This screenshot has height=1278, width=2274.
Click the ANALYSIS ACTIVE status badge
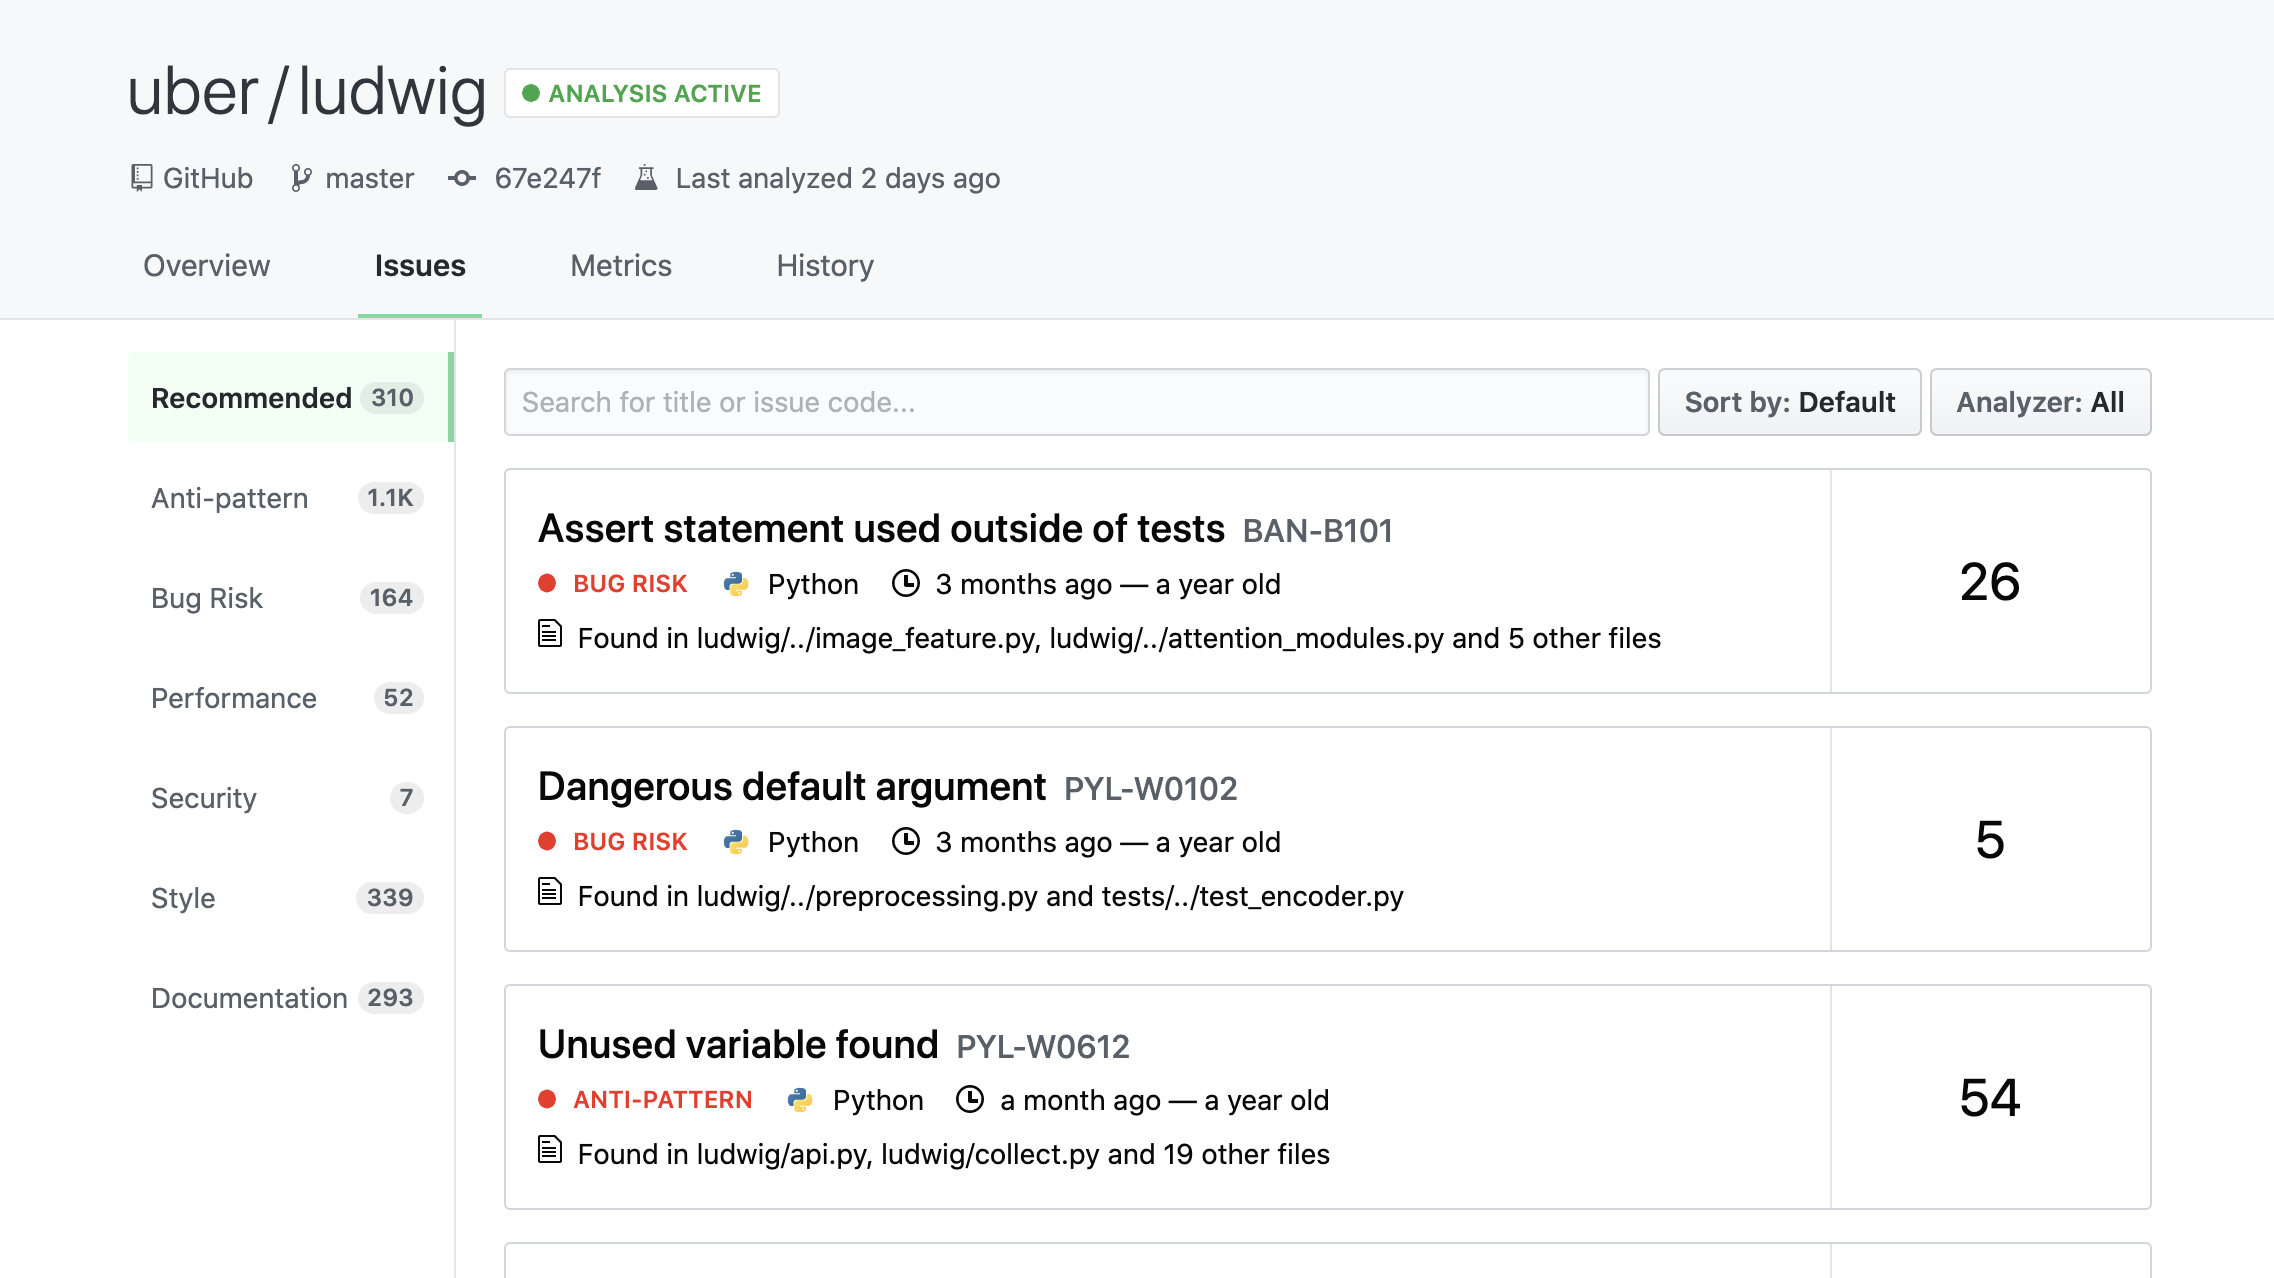tap(642, 93)
